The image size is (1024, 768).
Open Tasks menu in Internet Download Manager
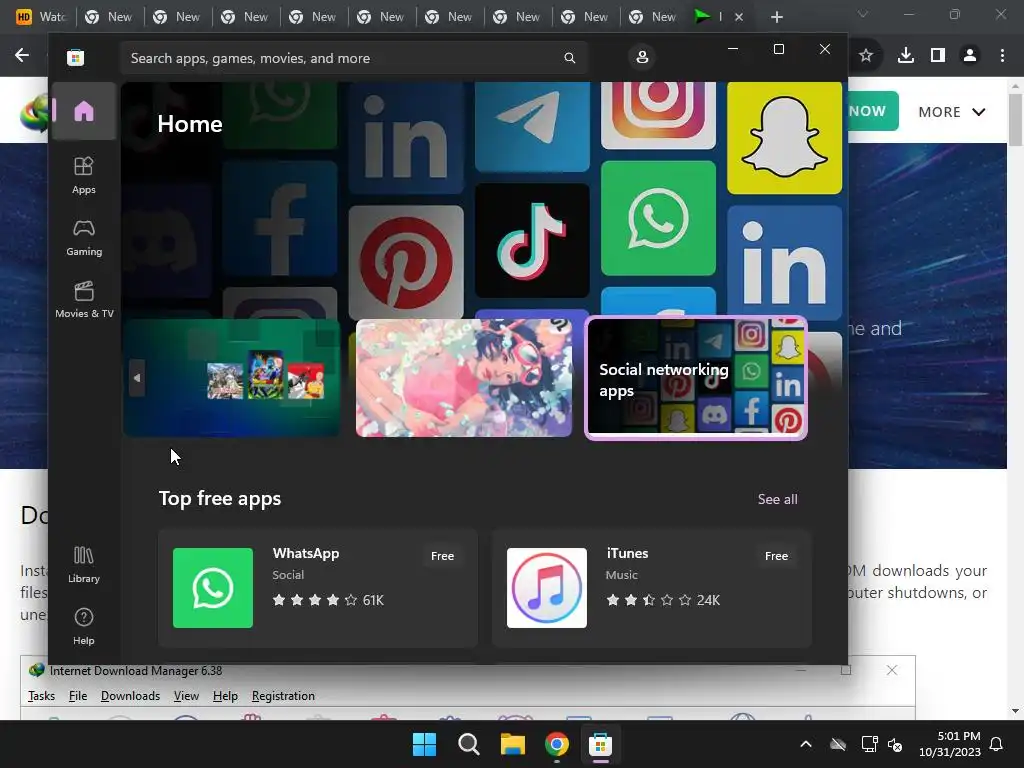tap(41, 696)
